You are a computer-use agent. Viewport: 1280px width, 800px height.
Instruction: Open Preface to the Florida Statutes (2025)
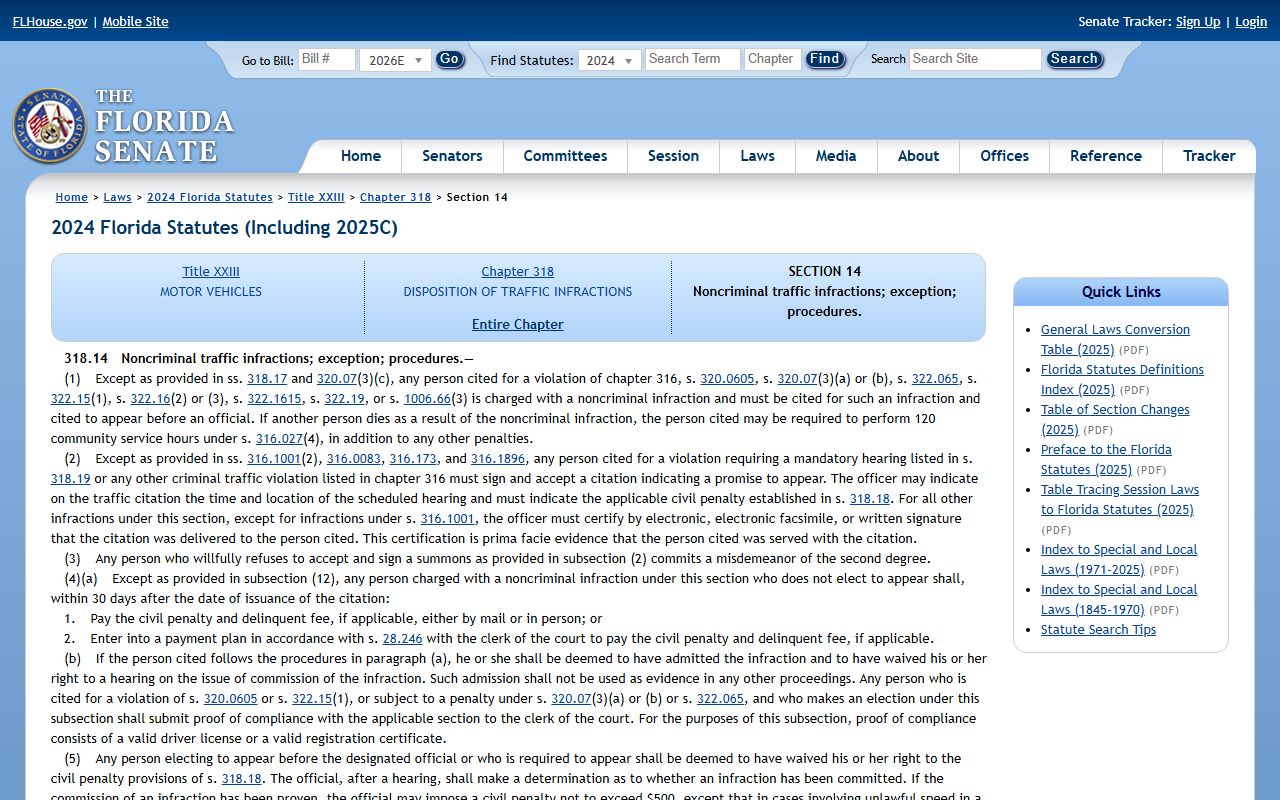1106,459
